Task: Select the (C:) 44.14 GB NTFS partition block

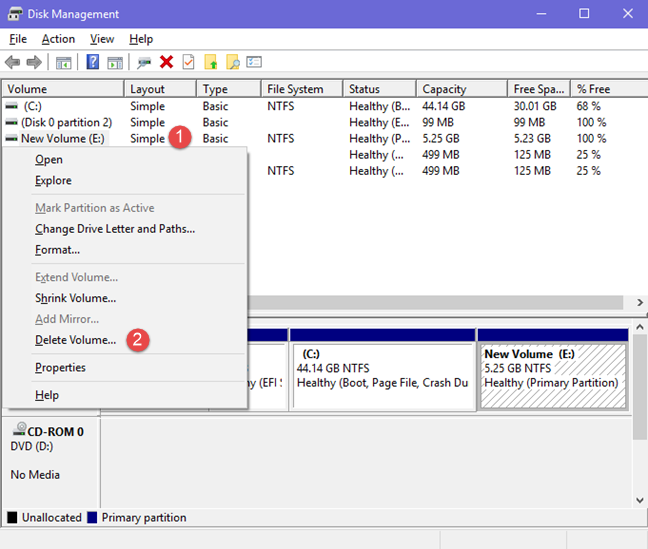Action: pyautogui.click(x=383, y=369)
